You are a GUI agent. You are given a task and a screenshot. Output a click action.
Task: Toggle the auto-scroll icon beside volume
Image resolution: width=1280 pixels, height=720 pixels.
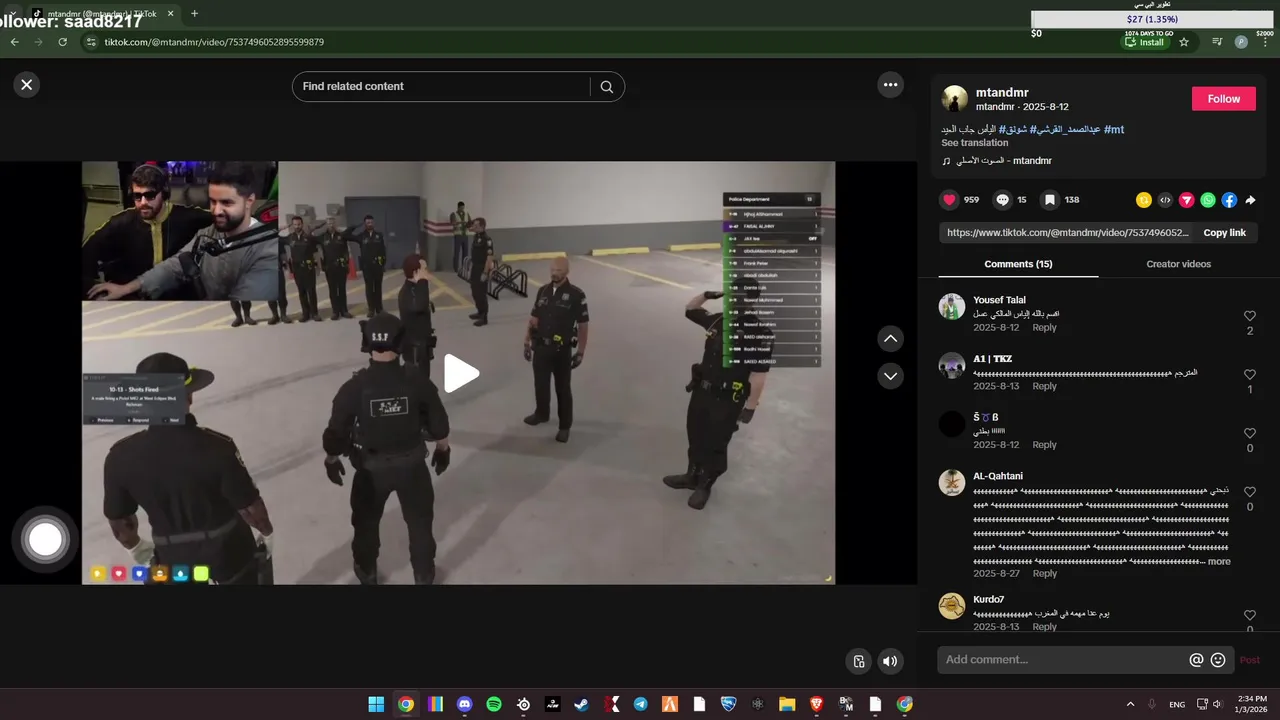[858, 661]
